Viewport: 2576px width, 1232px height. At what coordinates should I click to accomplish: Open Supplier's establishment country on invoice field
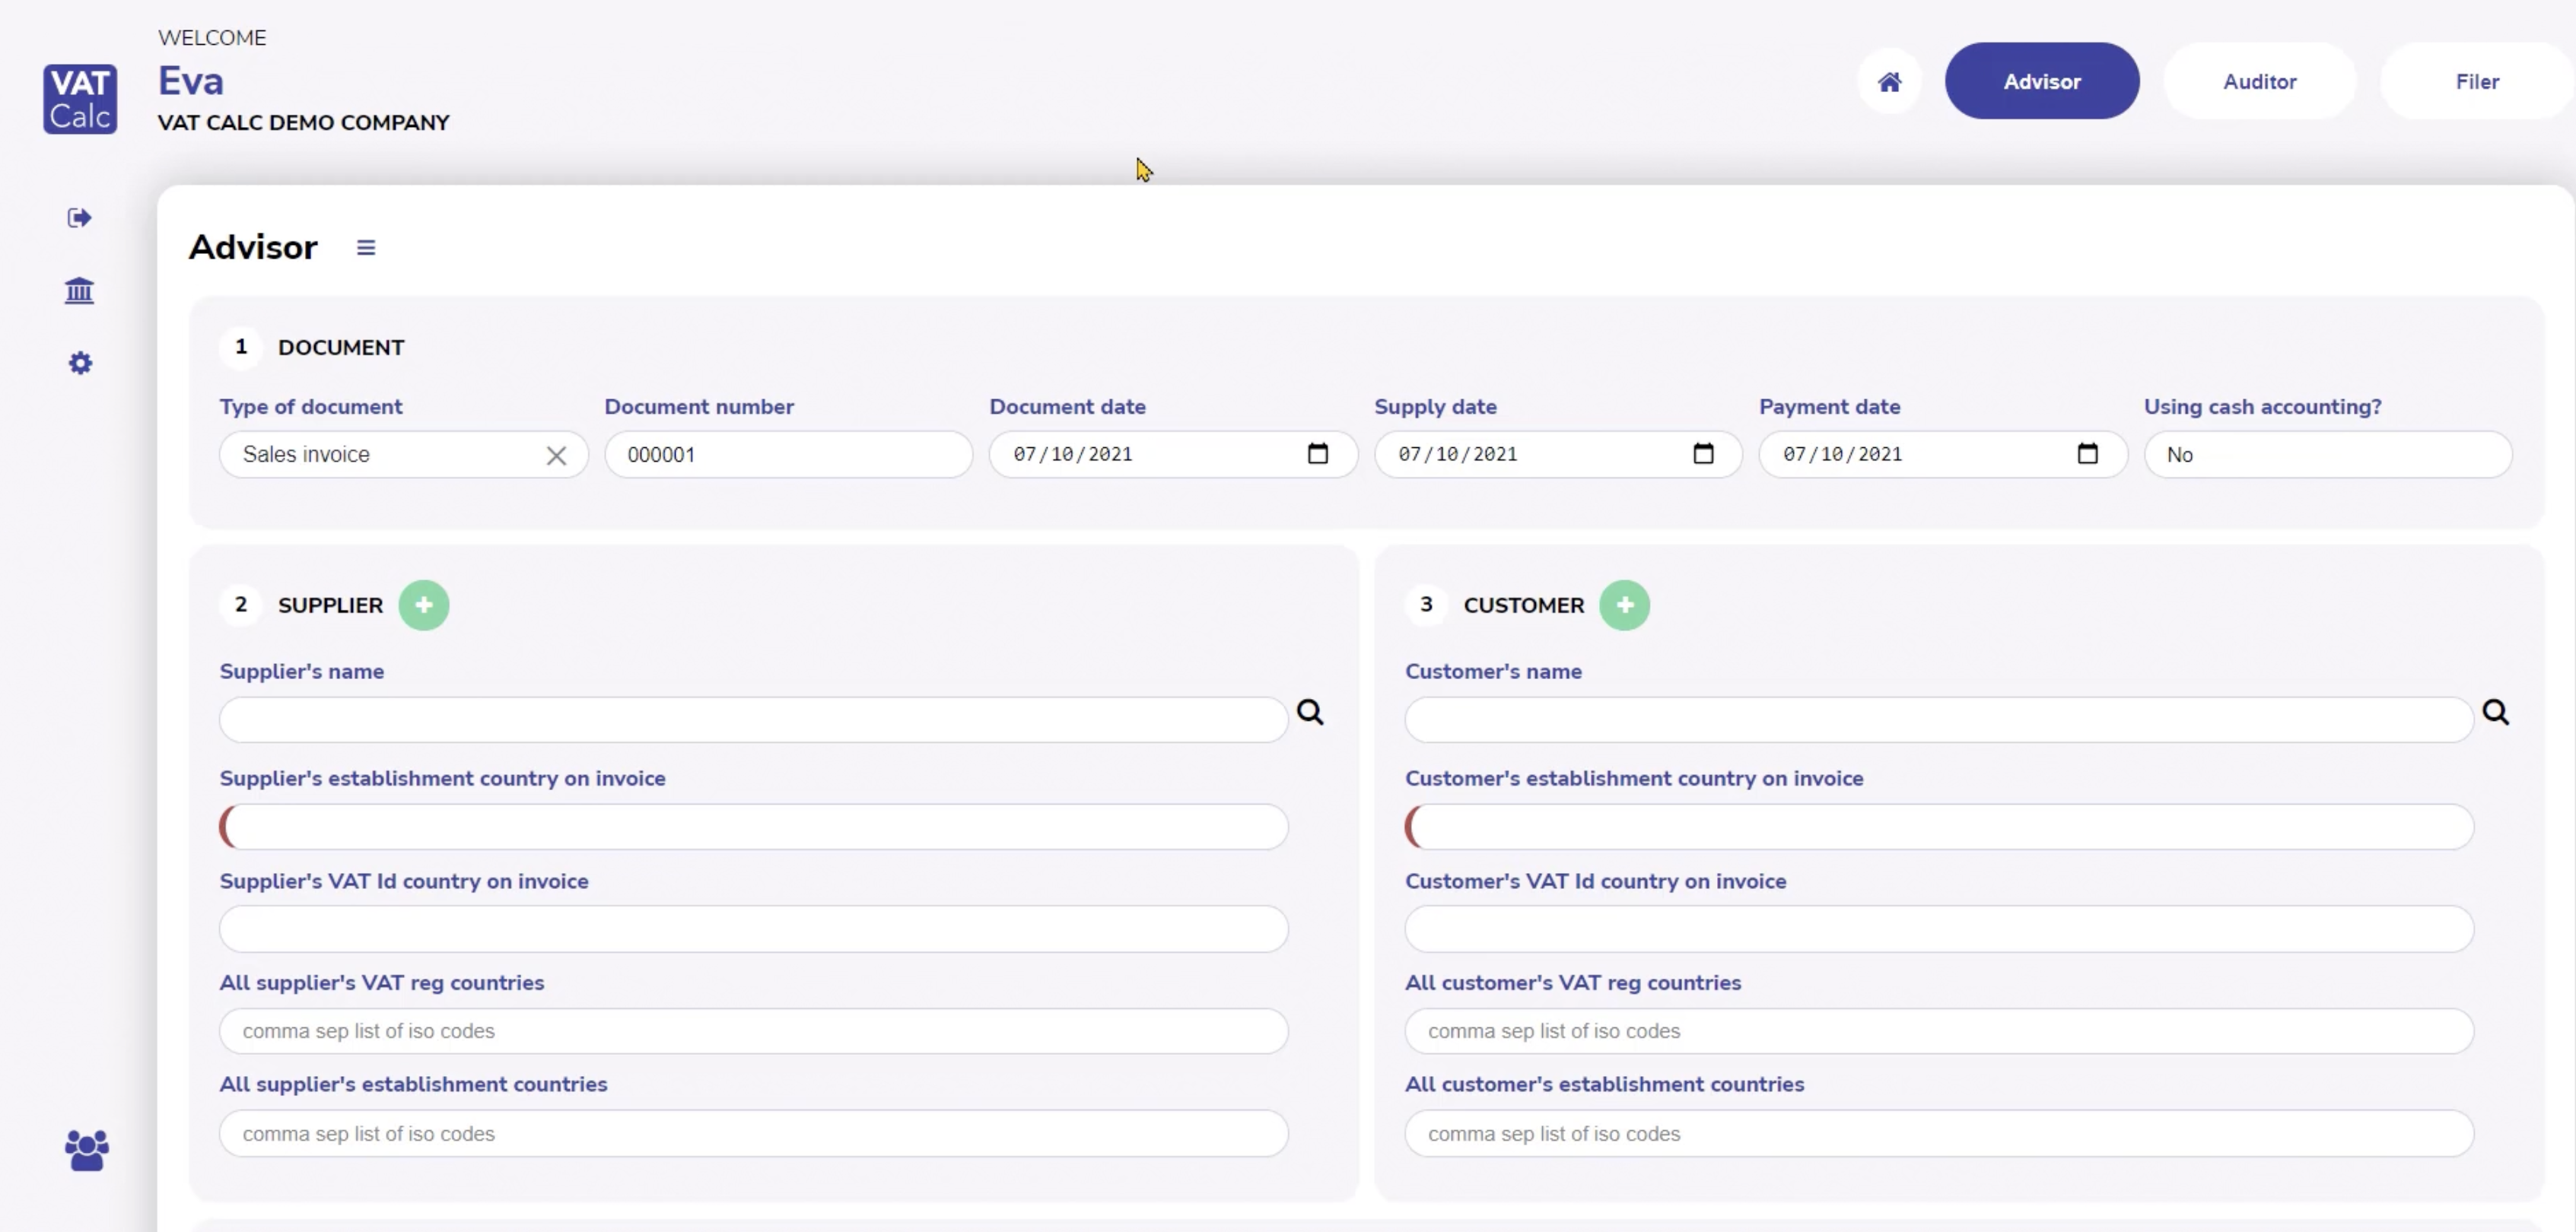coord(754,827)
